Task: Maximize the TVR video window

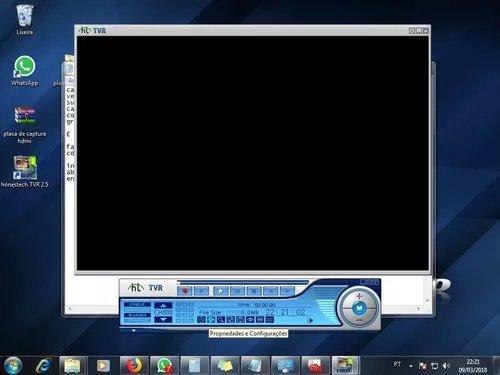Action: 419,31
